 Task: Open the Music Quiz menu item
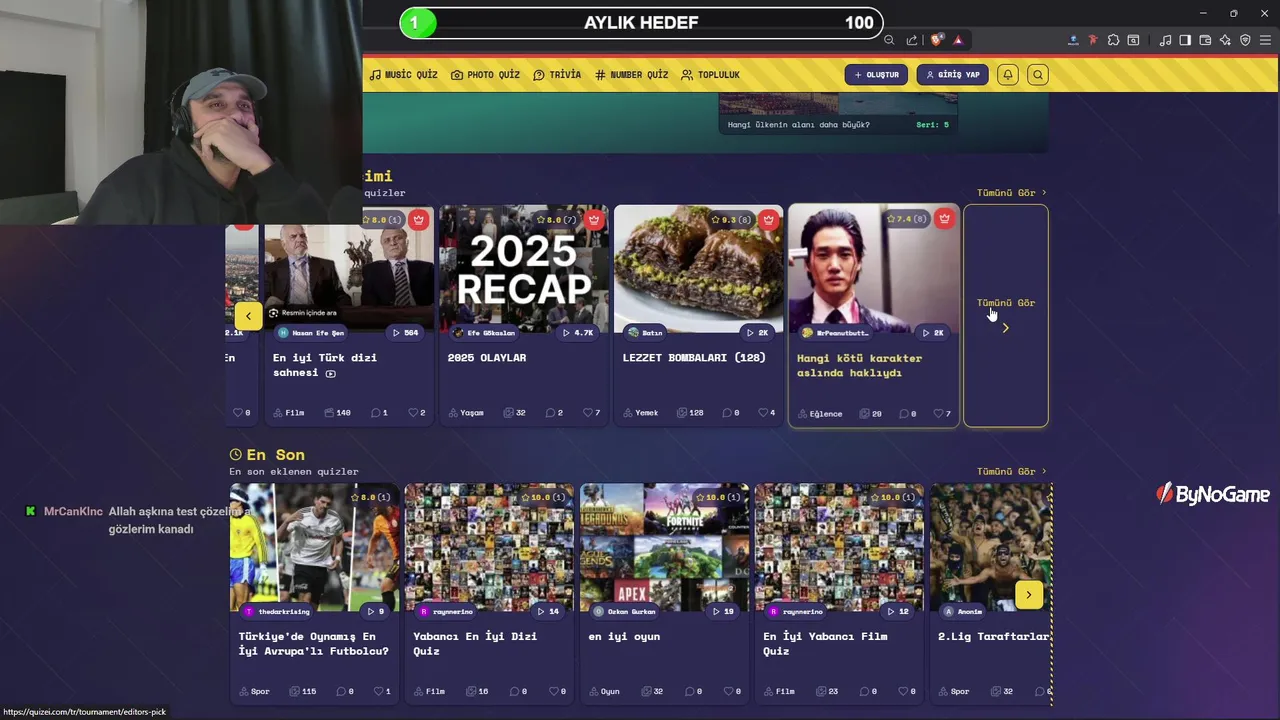pyautogui.click(x=403, y=75)
